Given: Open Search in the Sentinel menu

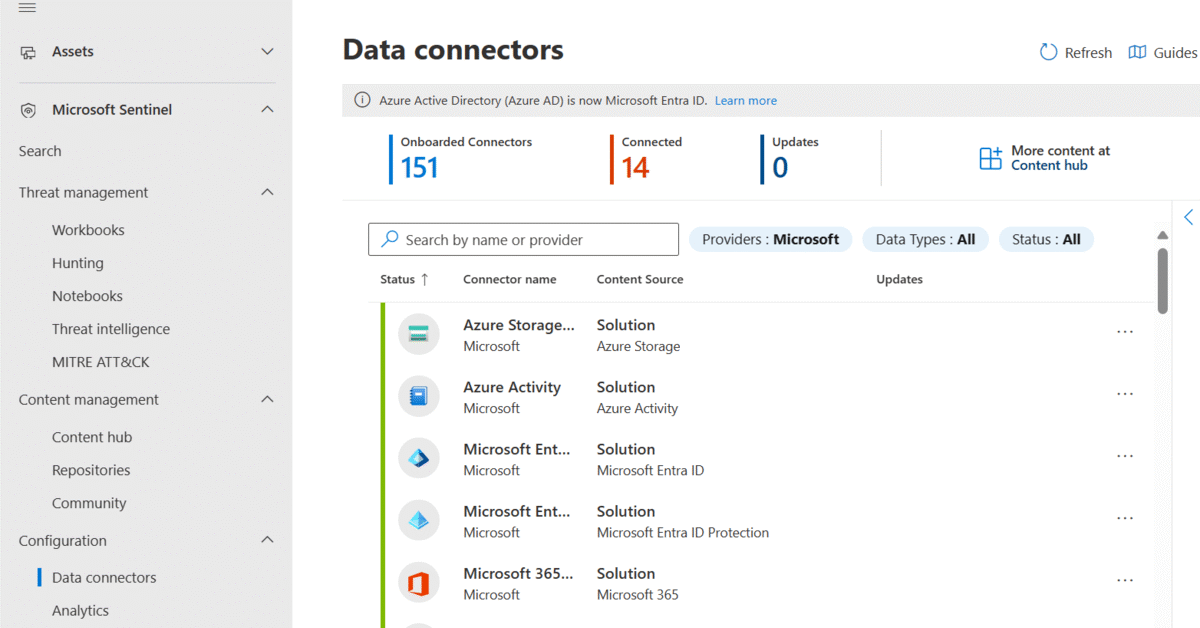Looking at the screenshot, I should pyautogui.click(x=40, y=151).
